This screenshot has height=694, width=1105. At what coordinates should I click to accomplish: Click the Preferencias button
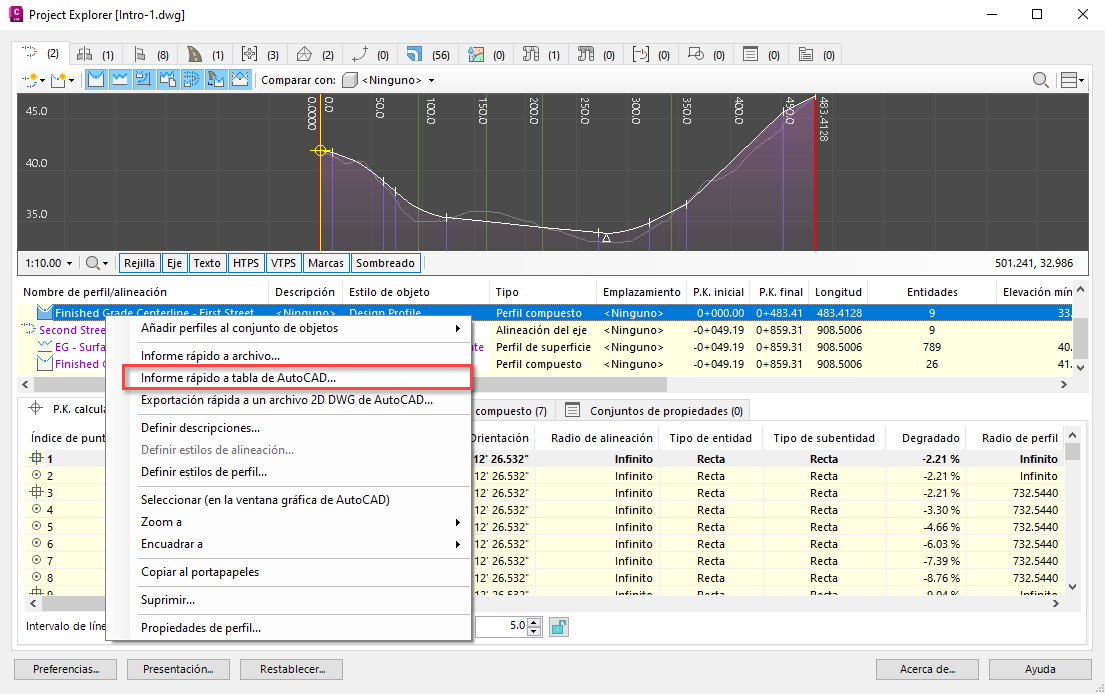[x=65, y=669]
